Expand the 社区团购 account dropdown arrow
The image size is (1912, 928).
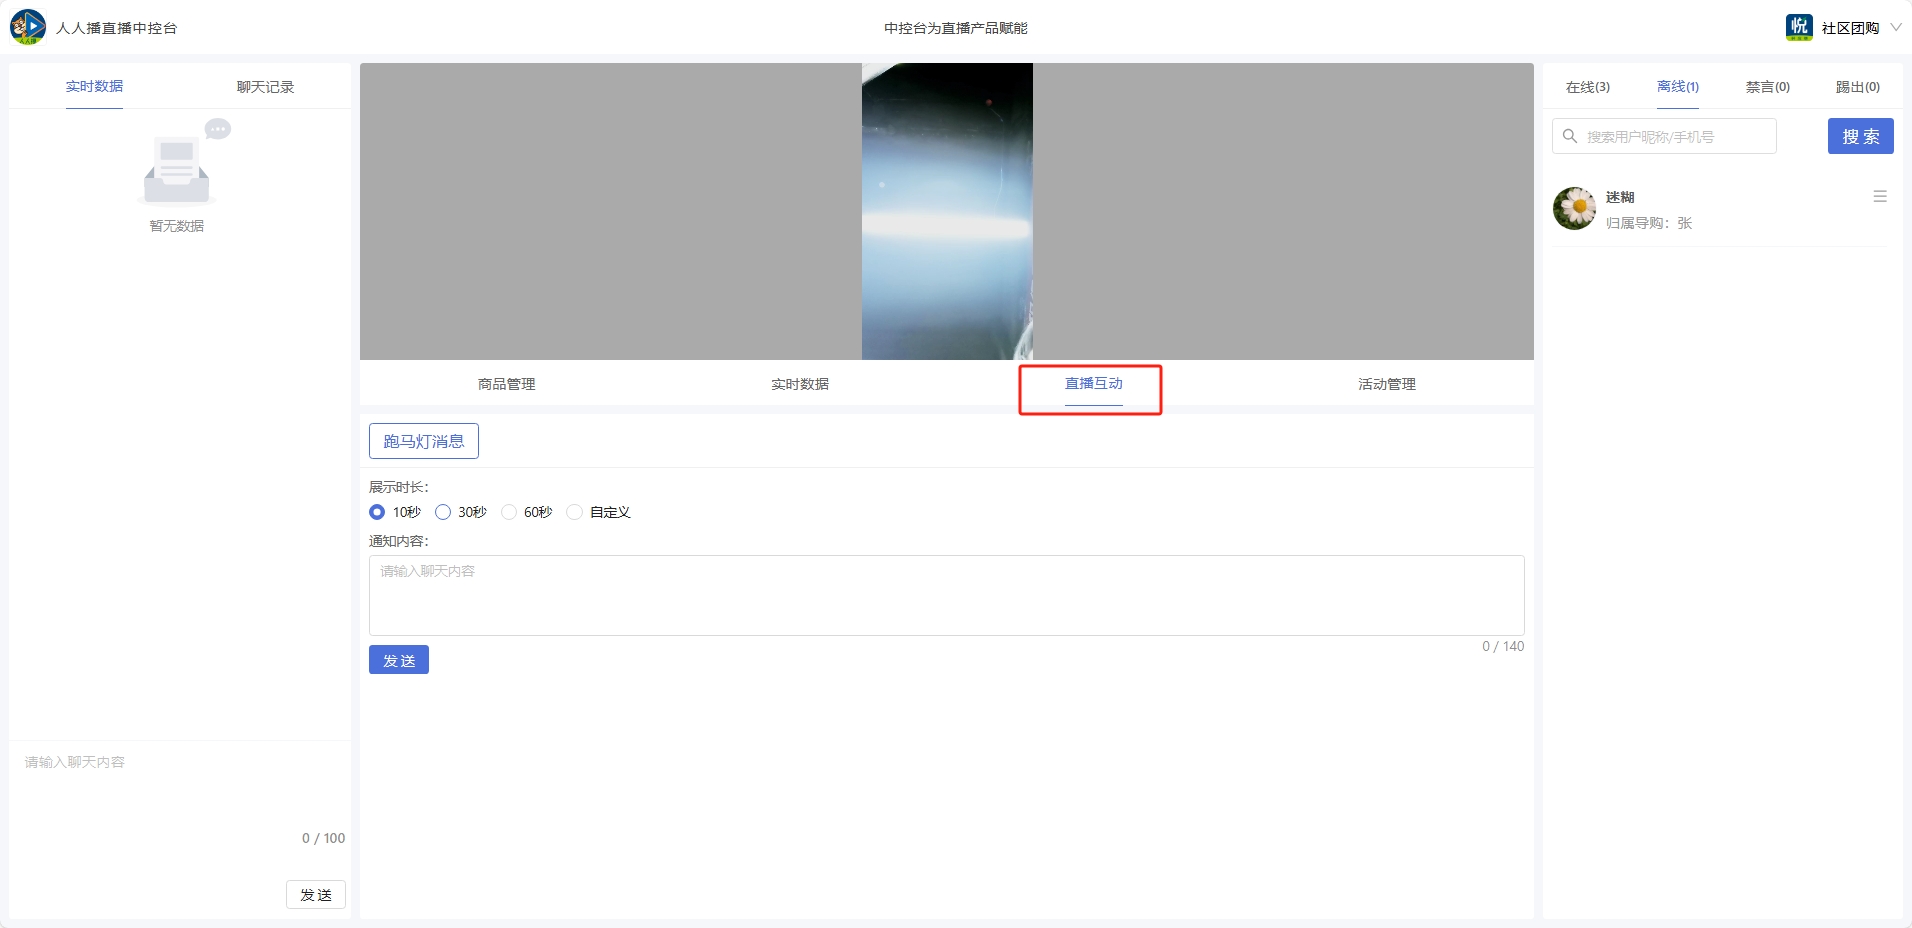[1895, 27]
